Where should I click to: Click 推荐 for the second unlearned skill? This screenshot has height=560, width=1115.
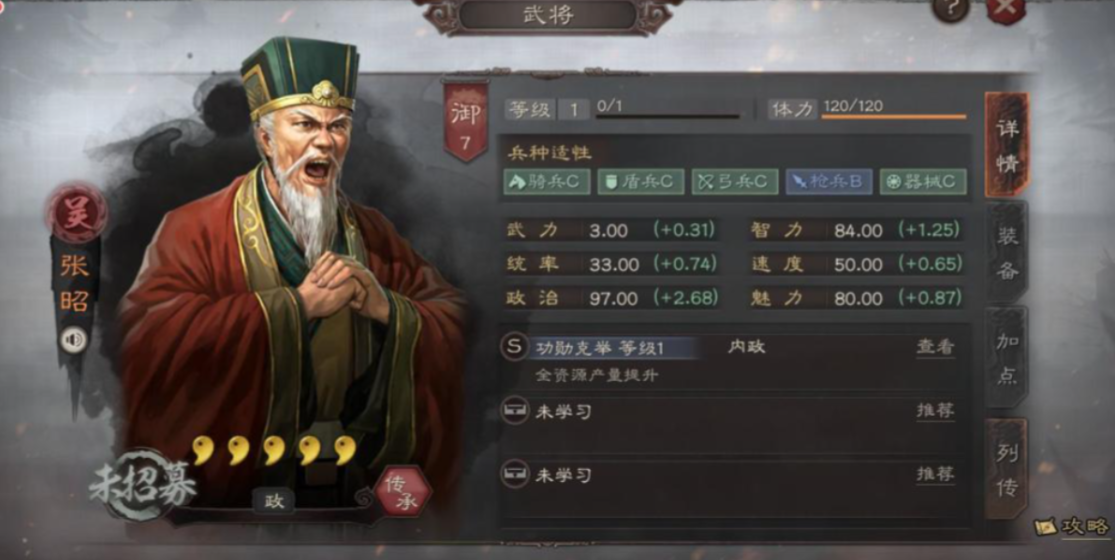(935, 474)
